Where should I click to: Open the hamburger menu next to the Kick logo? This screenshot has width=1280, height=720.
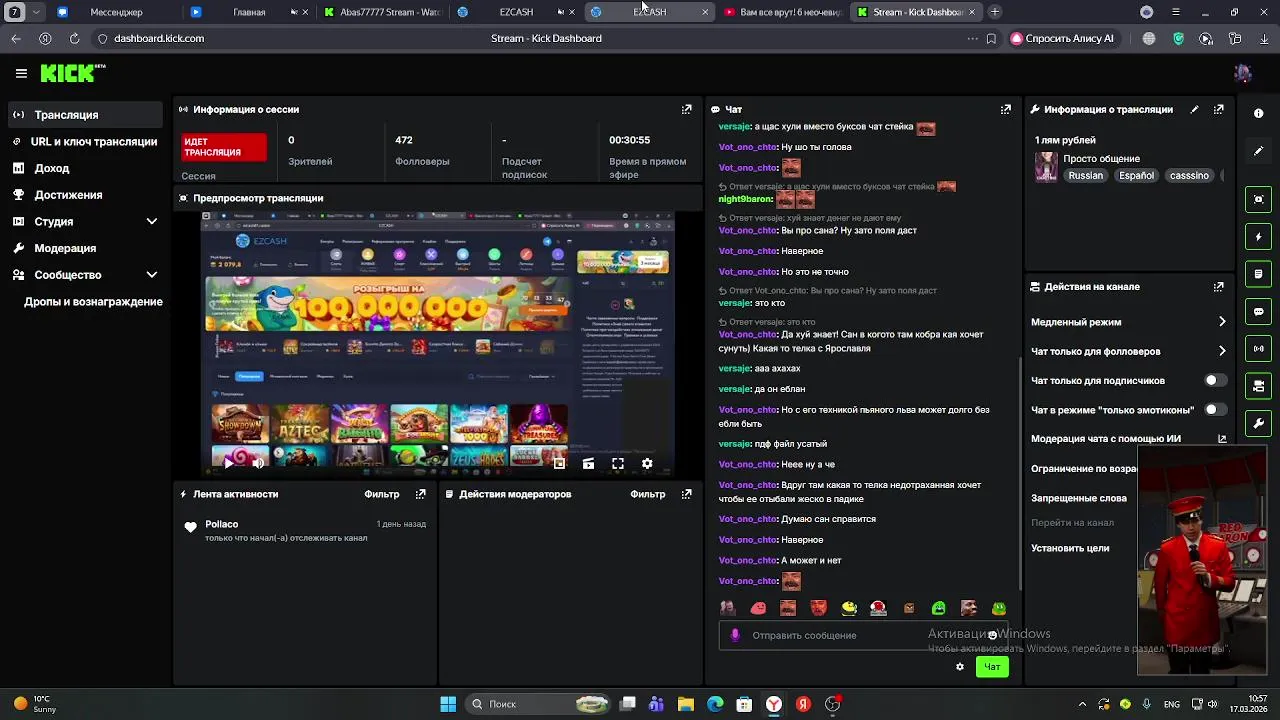pos(21,73)
